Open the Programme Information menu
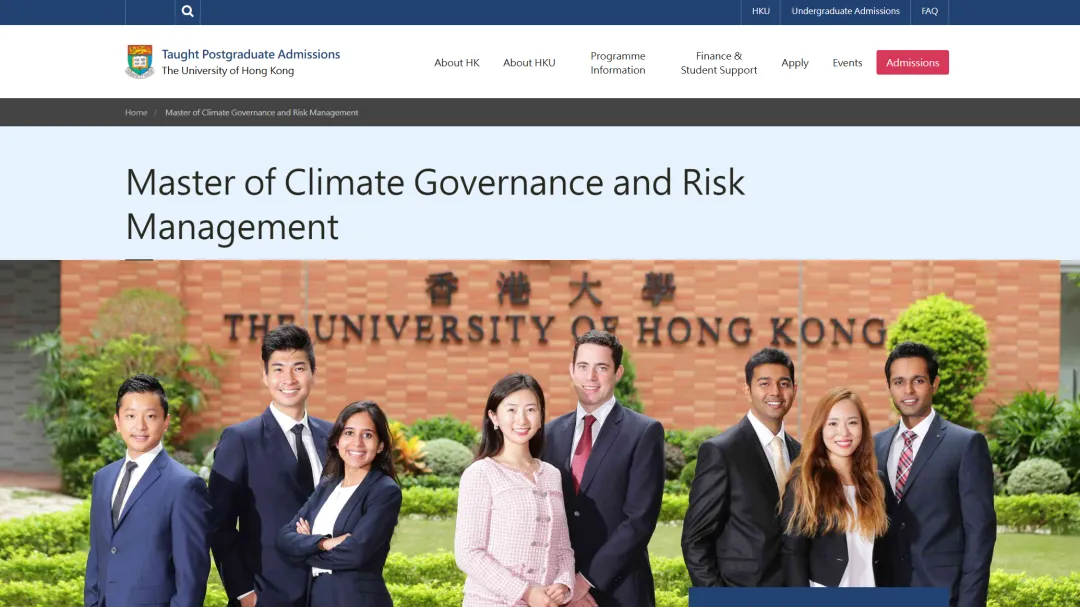The width and height of the screenshot is (1080, 607). click(618, 63)
